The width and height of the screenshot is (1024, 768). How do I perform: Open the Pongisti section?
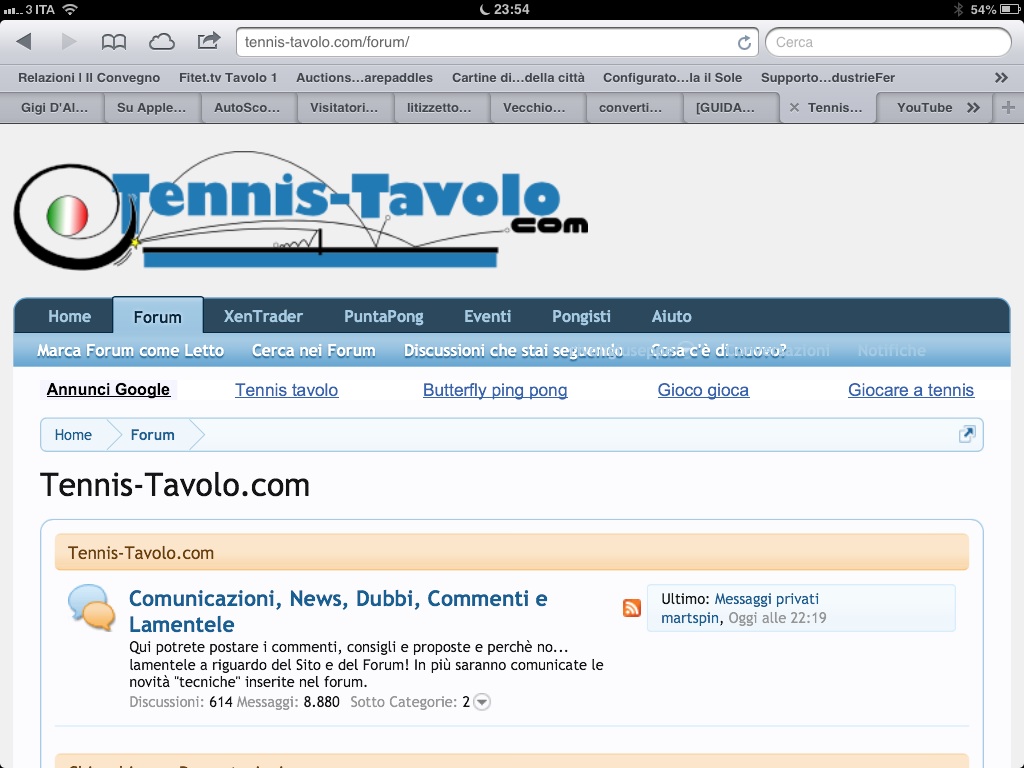tap(581, 317)
